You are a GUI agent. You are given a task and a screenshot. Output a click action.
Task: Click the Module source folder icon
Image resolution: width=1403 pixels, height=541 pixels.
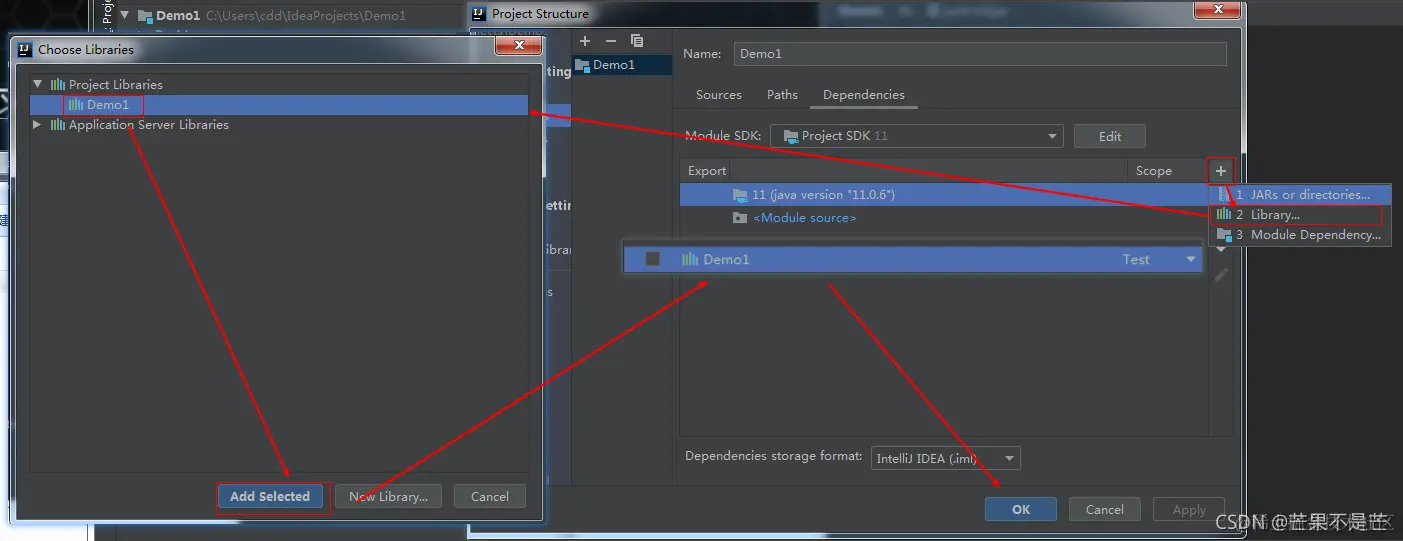[x=740, y=218]
